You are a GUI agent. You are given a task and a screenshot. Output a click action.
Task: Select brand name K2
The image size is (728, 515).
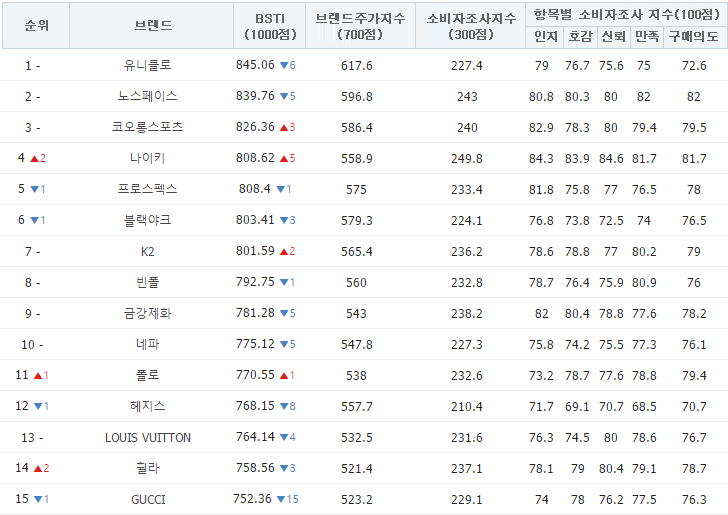tap(148, 251)
